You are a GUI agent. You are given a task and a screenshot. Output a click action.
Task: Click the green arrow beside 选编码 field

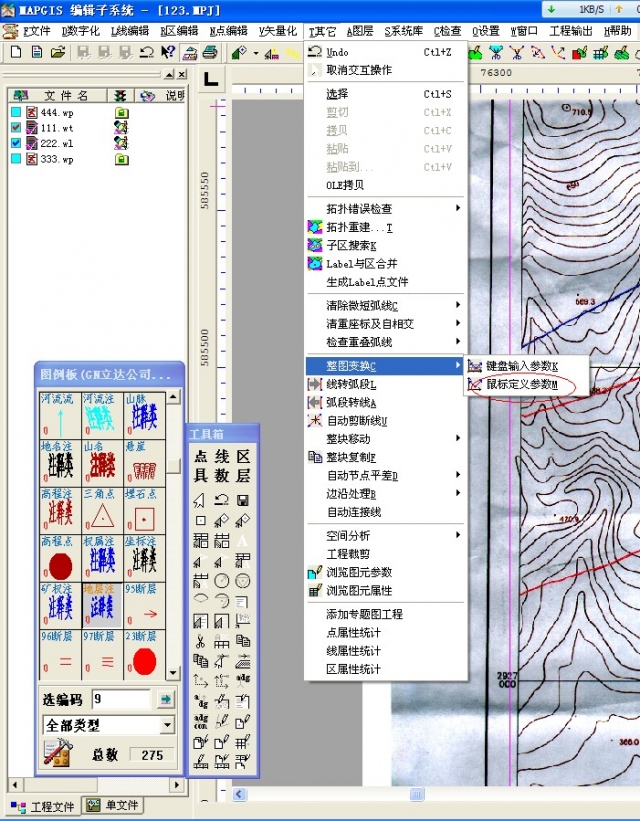(x=166, y=699)
